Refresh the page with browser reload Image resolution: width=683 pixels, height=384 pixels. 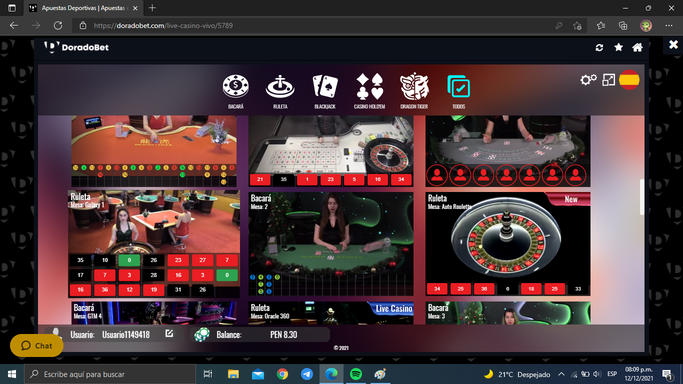pos(58,26)
